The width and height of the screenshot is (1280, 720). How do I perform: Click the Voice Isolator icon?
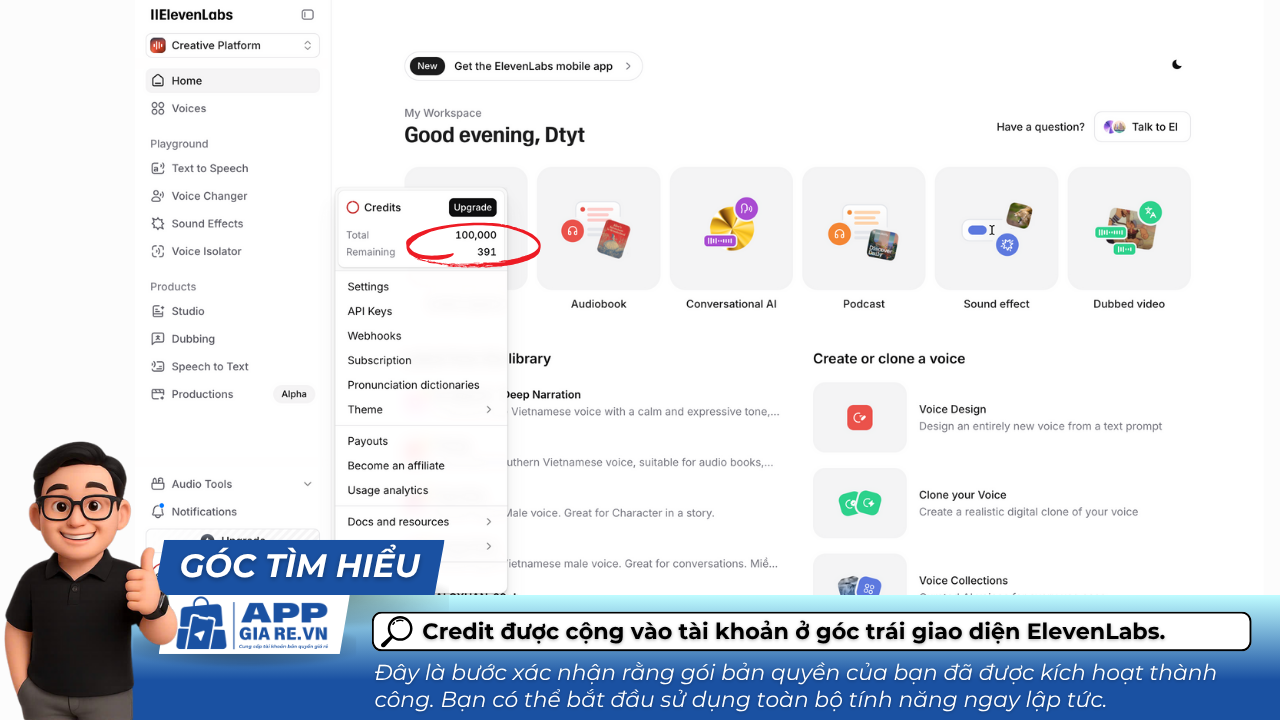tap(158, 251)
